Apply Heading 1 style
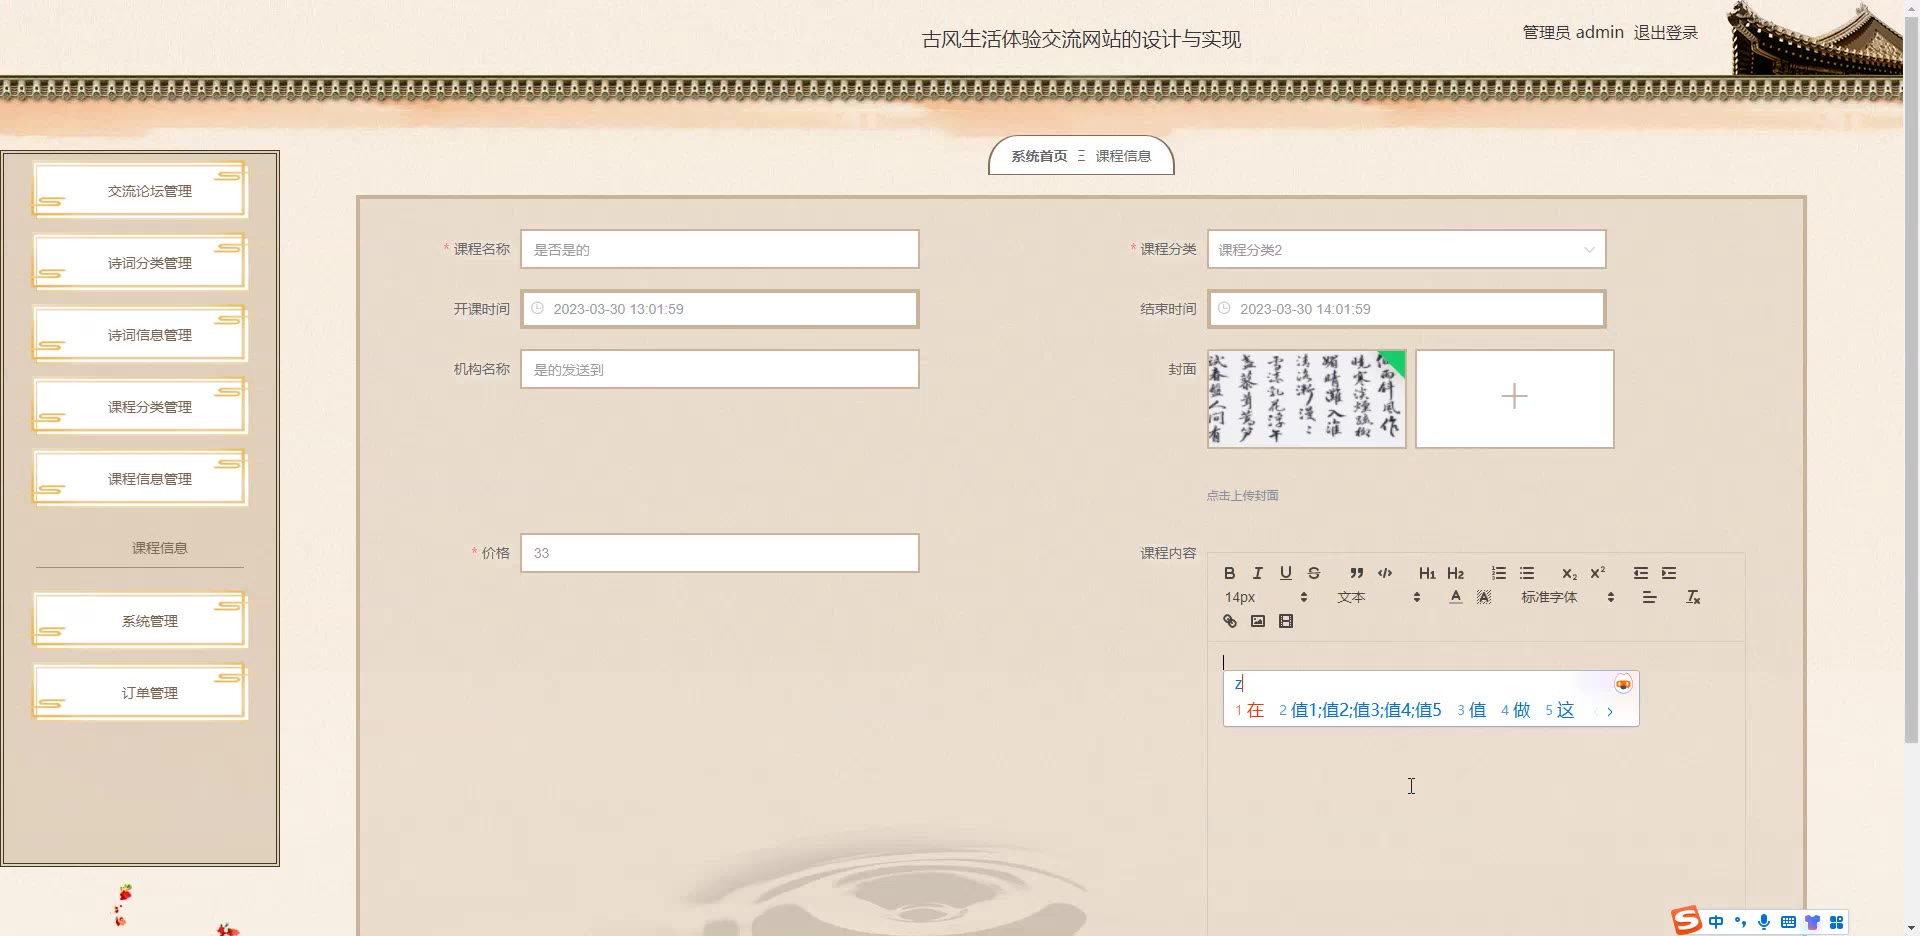The image size is (1920, 936). pos(1427,573)
